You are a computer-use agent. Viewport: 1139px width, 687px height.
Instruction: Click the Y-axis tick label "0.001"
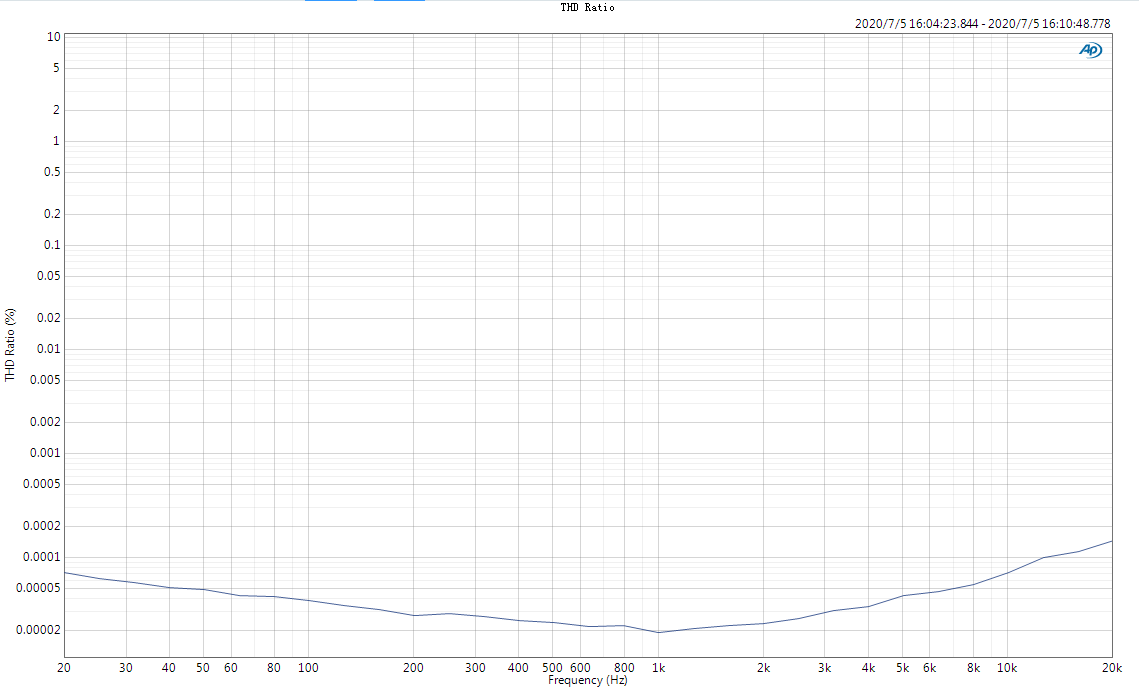46,453
